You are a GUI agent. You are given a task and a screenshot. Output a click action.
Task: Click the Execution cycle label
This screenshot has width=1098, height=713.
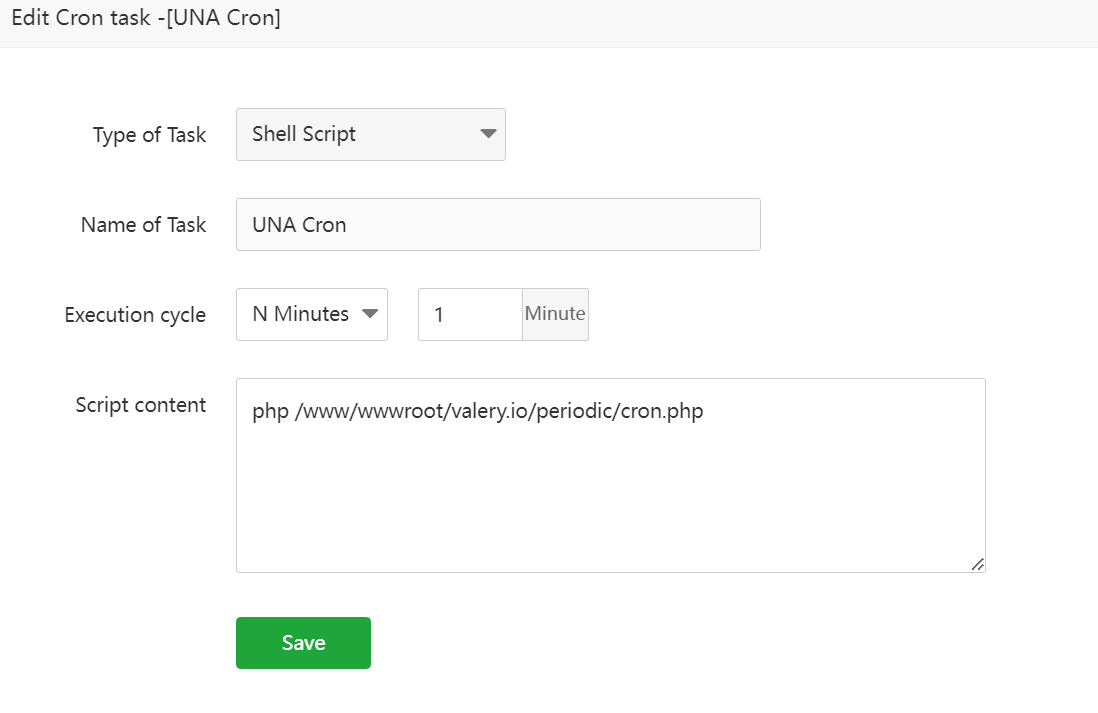point(135,315)
